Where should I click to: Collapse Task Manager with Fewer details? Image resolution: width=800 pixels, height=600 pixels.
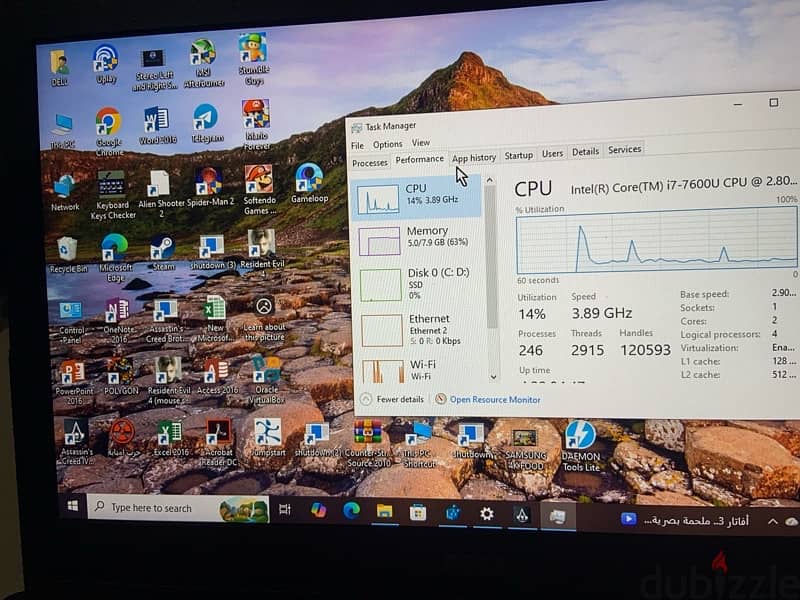(x=392, y=399)
